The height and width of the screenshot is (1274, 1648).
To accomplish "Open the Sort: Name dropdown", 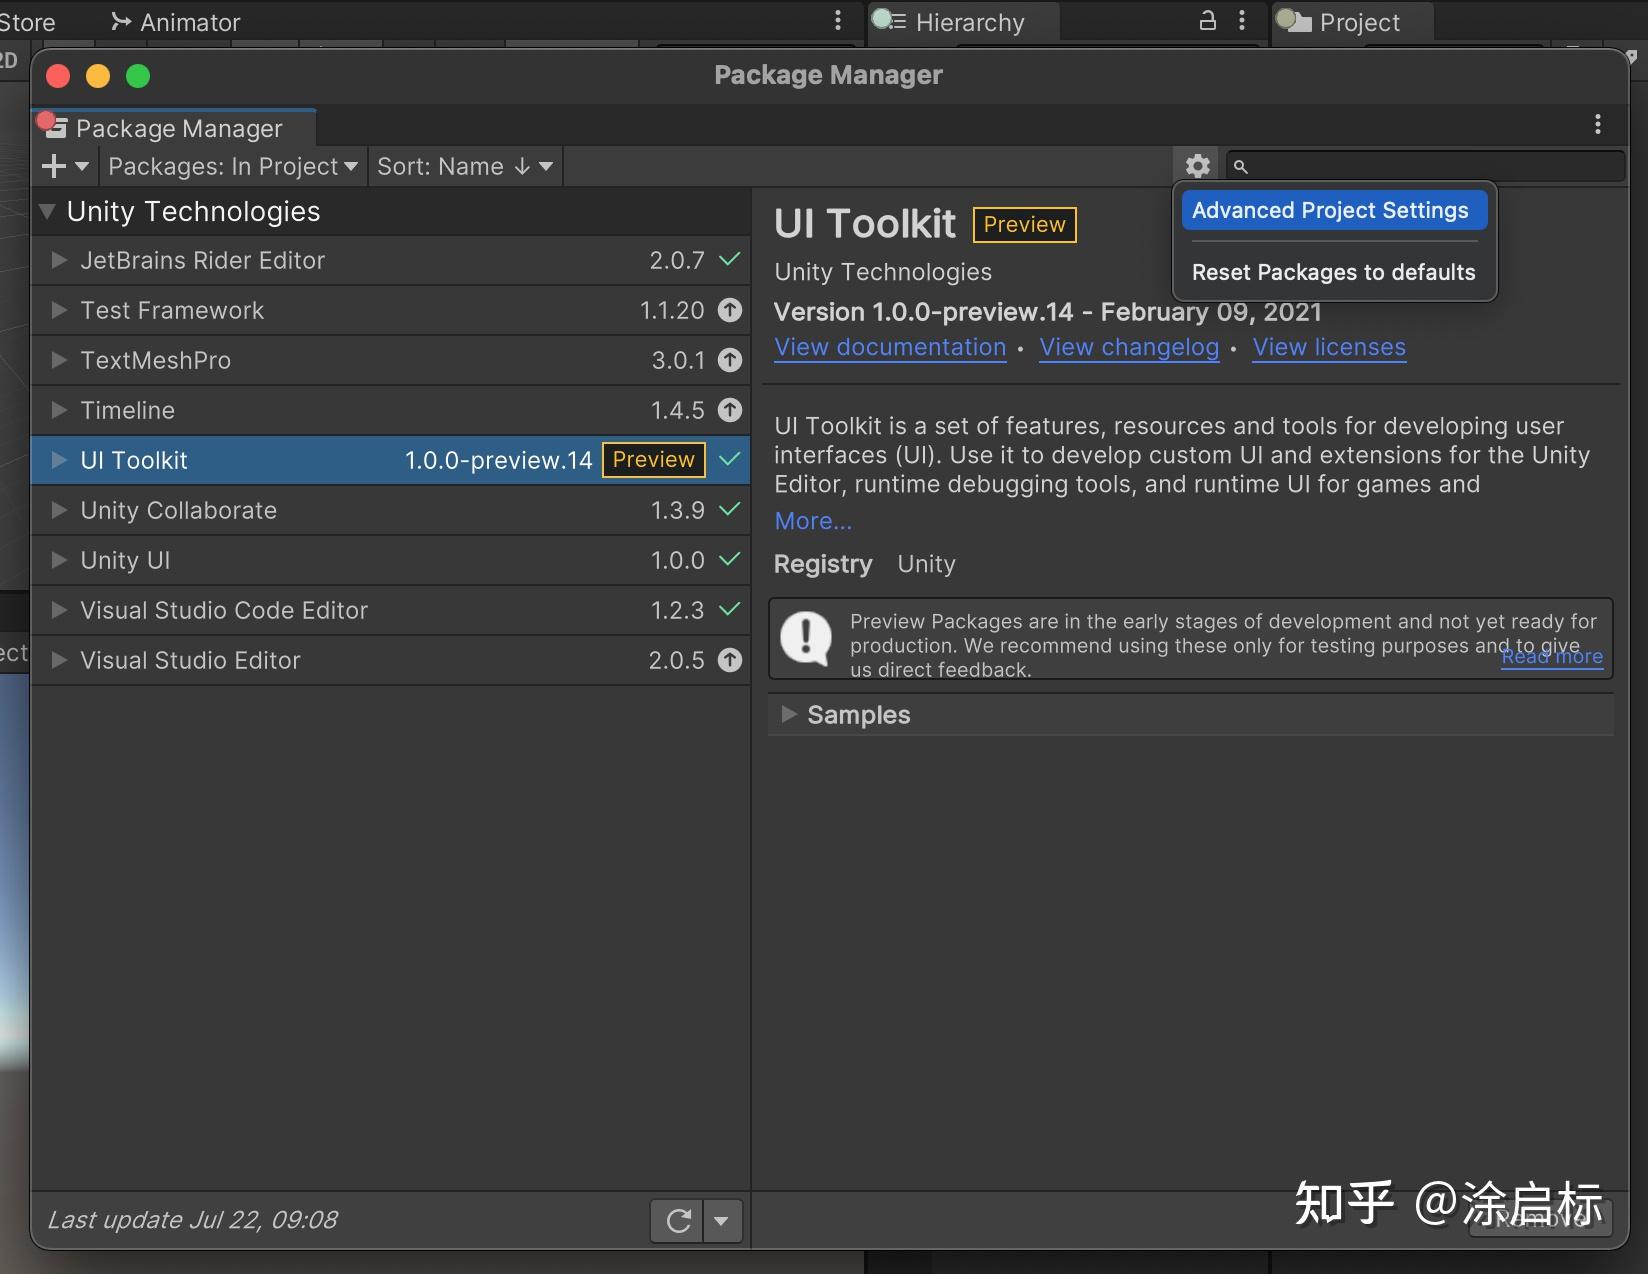I will [x=464, y=166].
